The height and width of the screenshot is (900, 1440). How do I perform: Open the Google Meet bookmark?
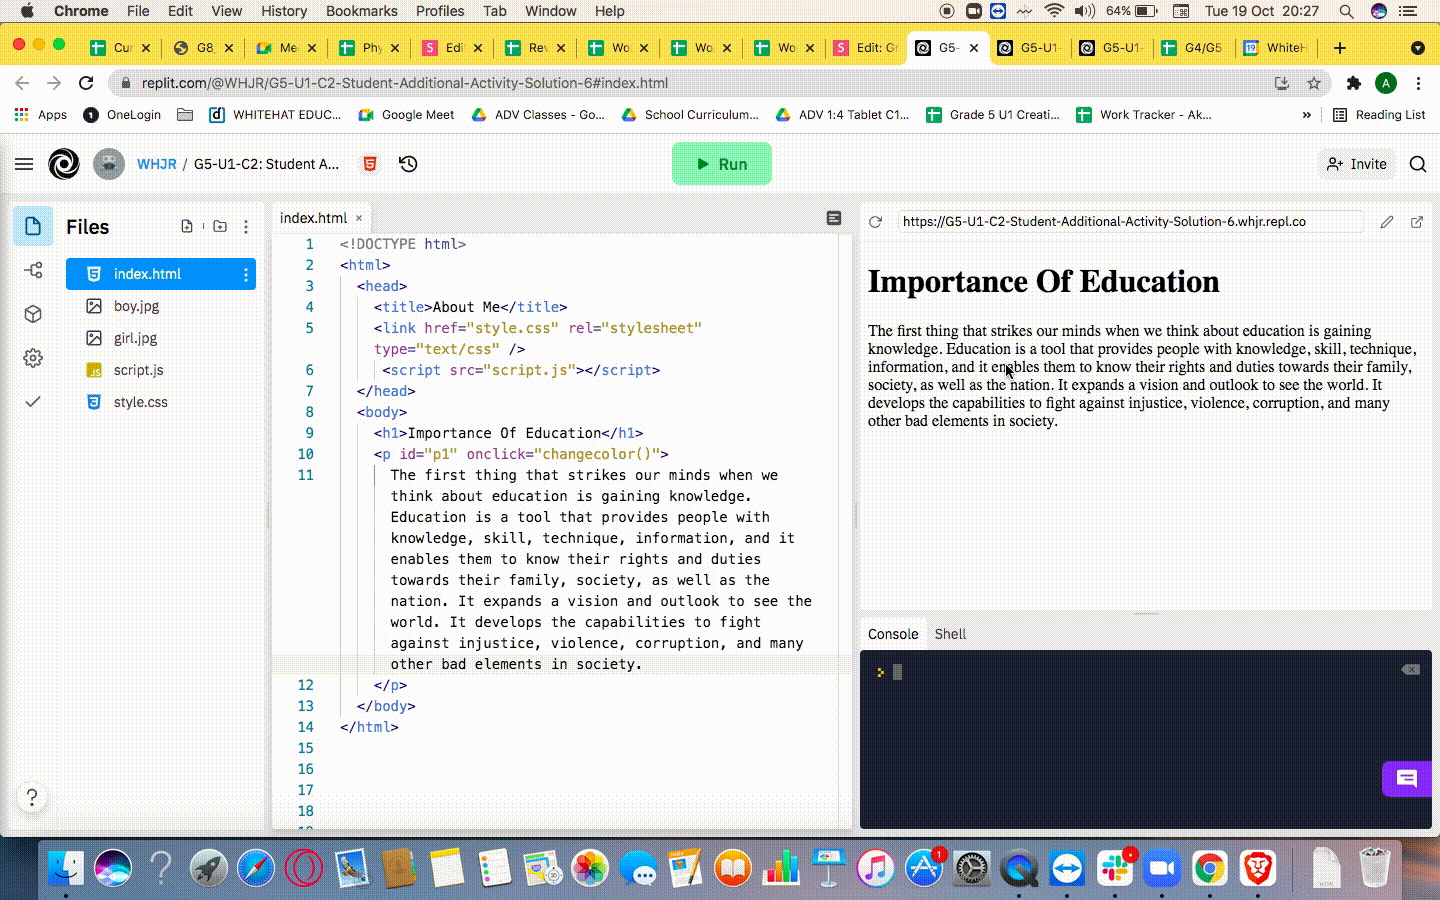[407, 115]
